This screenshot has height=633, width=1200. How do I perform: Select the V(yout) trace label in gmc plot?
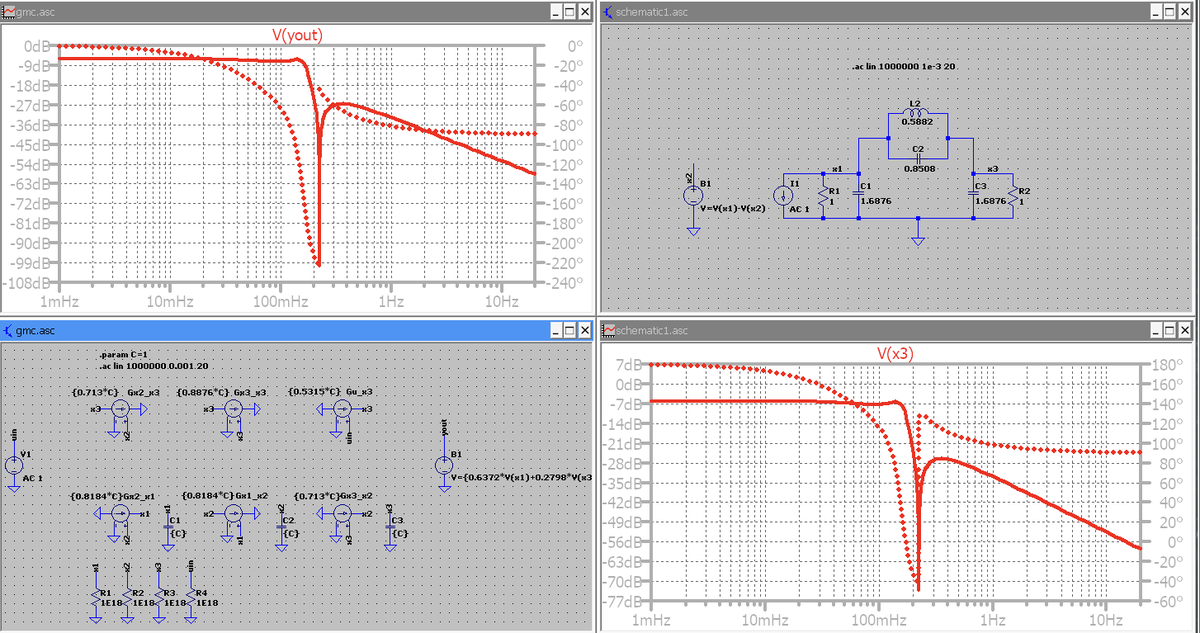click(x=297, y=35)
